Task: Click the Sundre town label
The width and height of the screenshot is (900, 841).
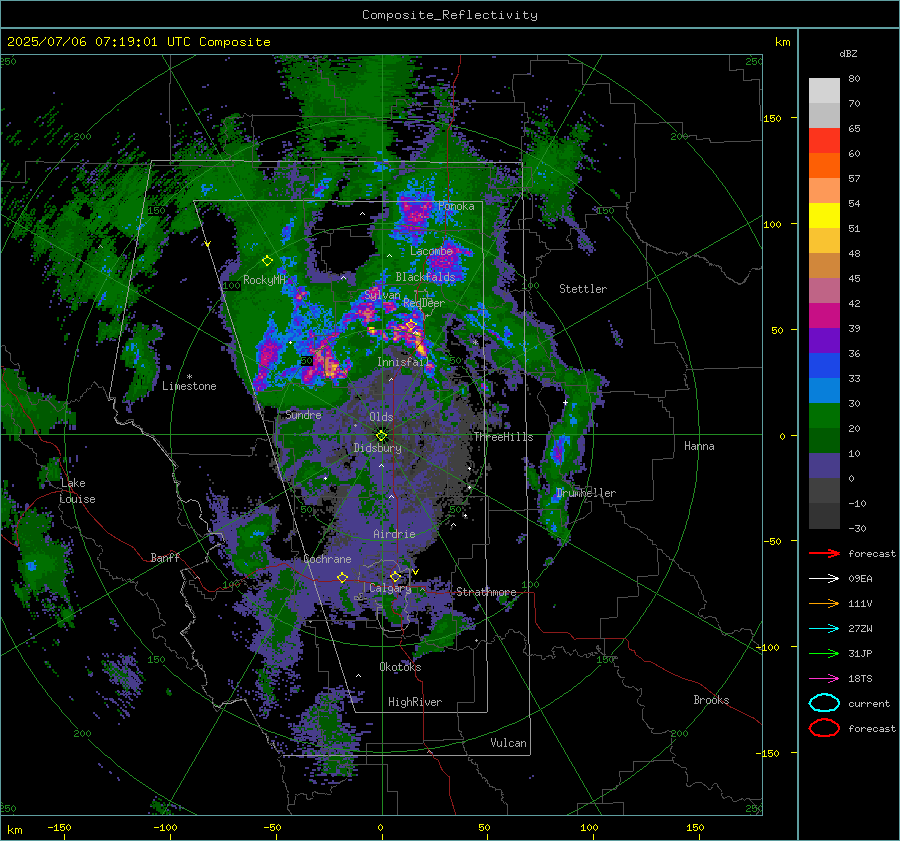Action: click(303, 415)
